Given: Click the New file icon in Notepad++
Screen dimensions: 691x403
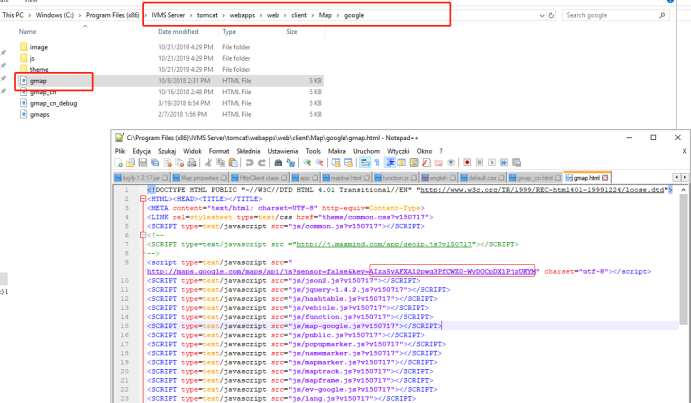Looking at the screenshot, I should [118, 163].
